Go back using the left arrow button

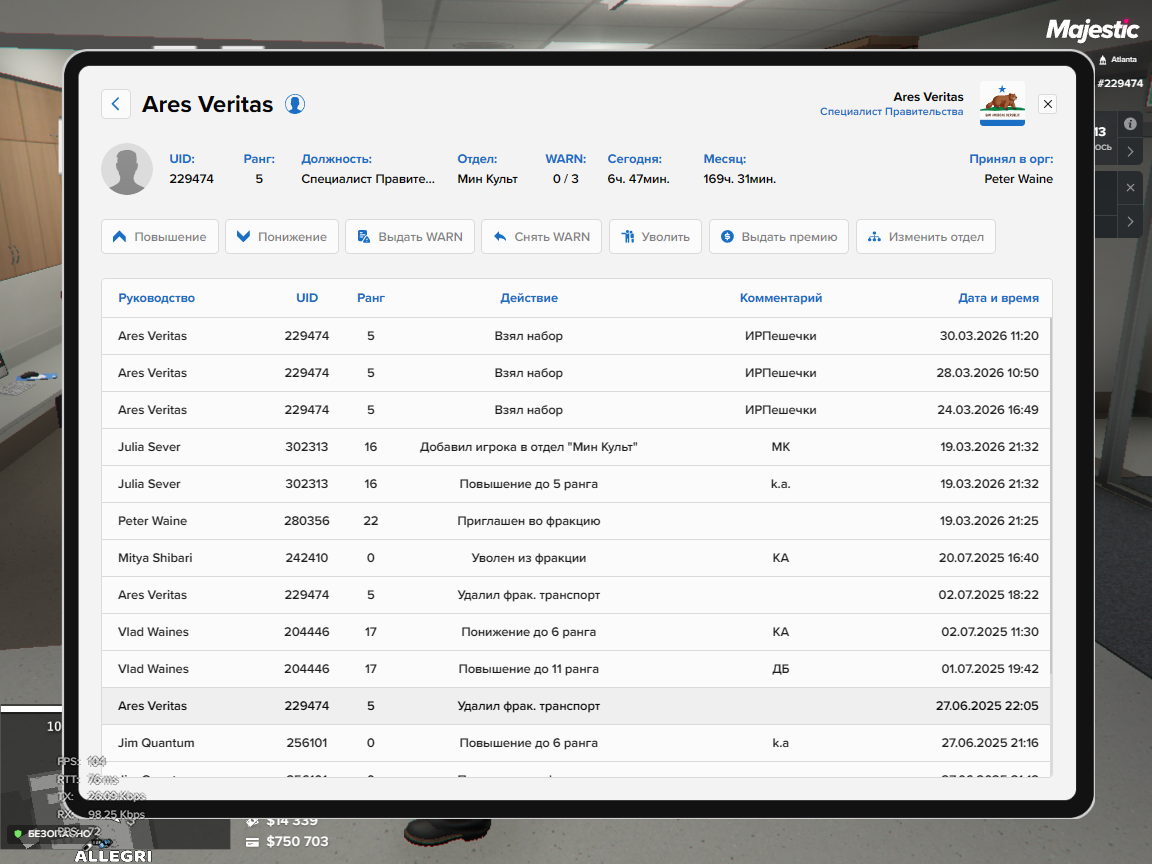click(x=116, y=104)
